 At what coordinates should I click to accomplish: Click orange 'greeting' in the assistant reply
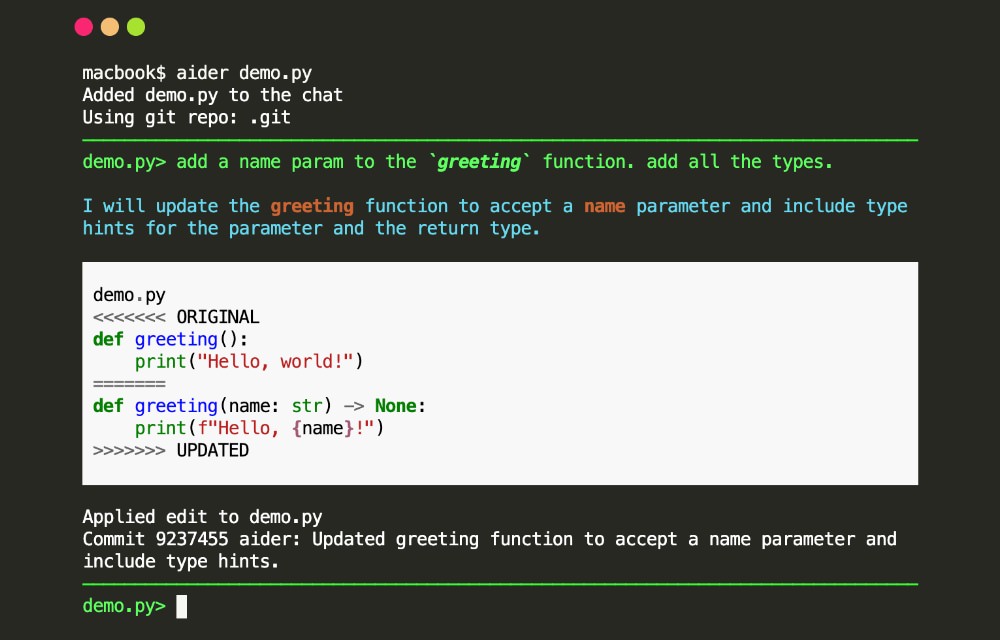coord(312,207)
